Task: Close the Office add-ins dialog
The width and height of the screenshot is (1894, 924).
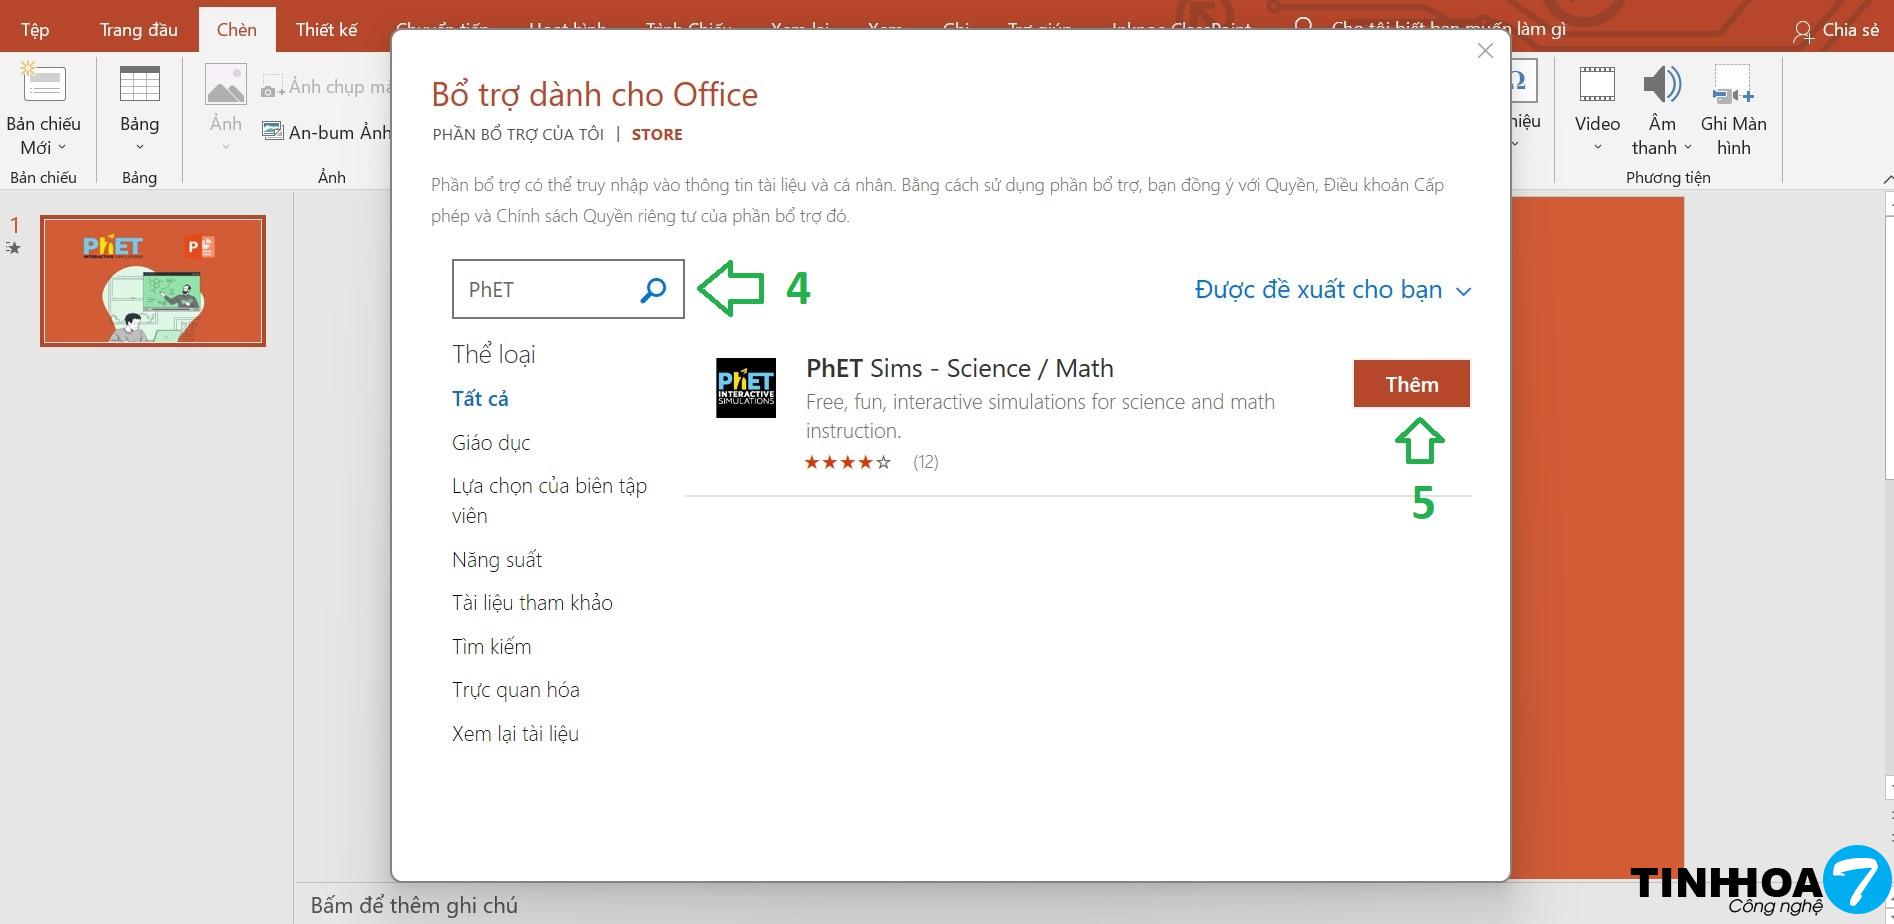Action: (x=1485, y=51)
